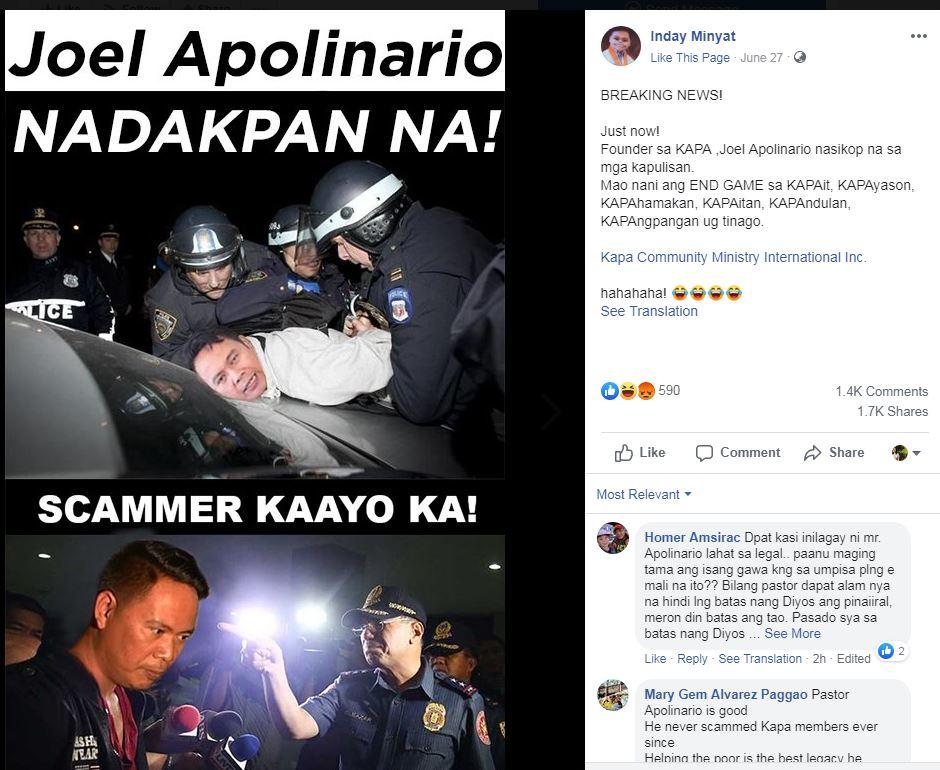Click the public globe privacy icon
Screen dimensions: 940x770
[x=800, y=58]
